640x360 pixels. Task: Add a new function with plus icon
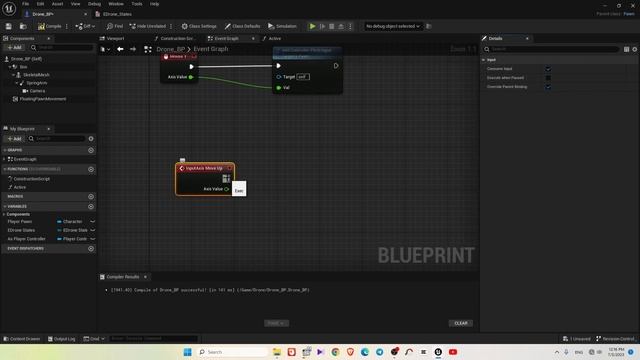91,169
